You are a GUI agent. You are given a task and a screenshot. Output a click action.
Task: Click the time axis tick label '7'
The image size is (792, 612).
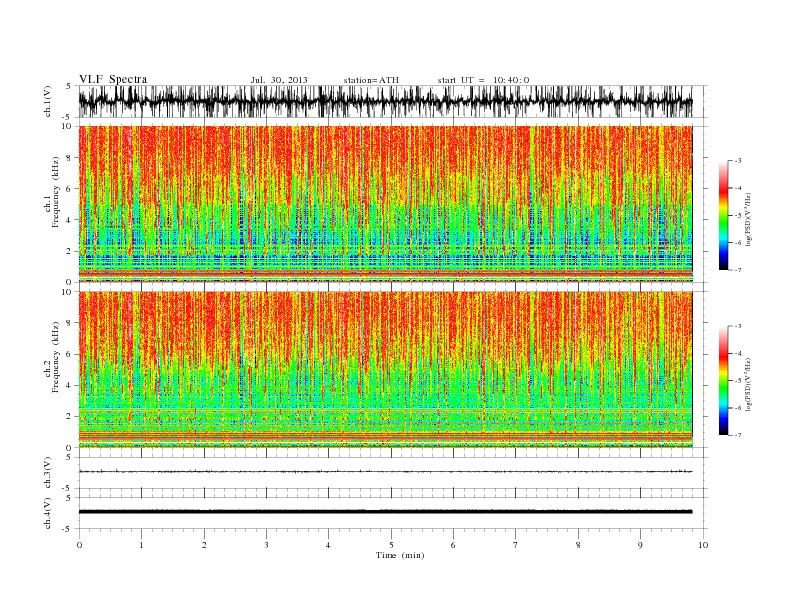pyautogui.click(x=516, y=545)
